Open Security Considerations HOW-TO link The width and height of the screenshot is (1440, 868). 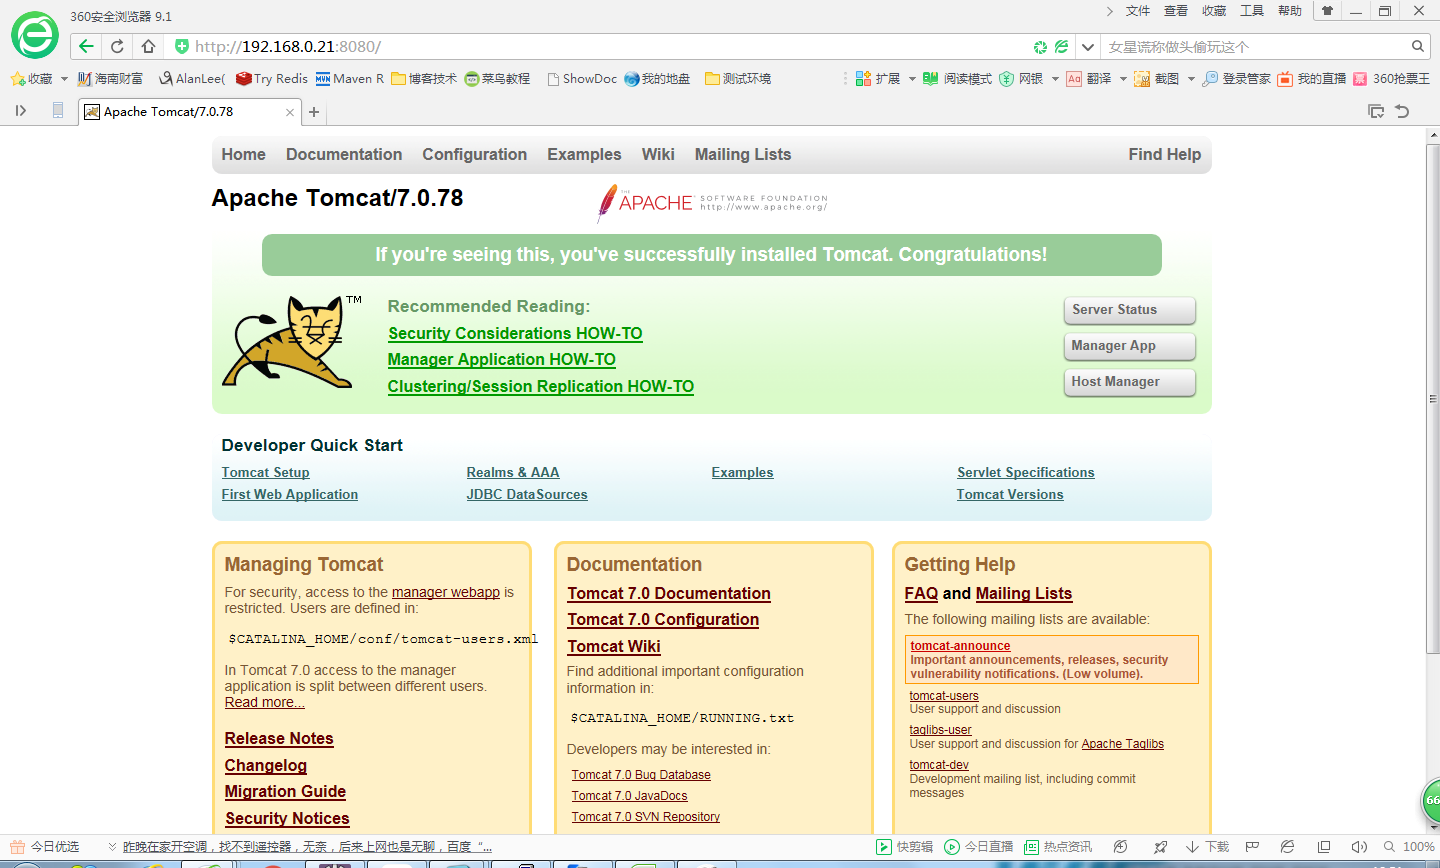[515, 334]
